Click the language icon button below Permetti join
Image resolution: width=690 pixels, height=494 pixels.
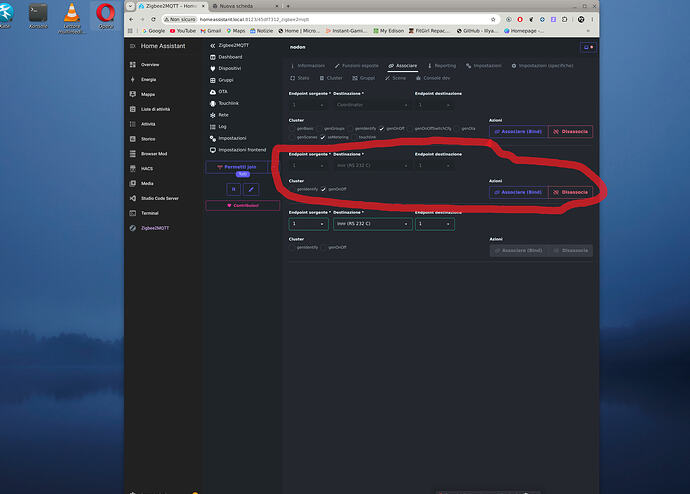234,189
